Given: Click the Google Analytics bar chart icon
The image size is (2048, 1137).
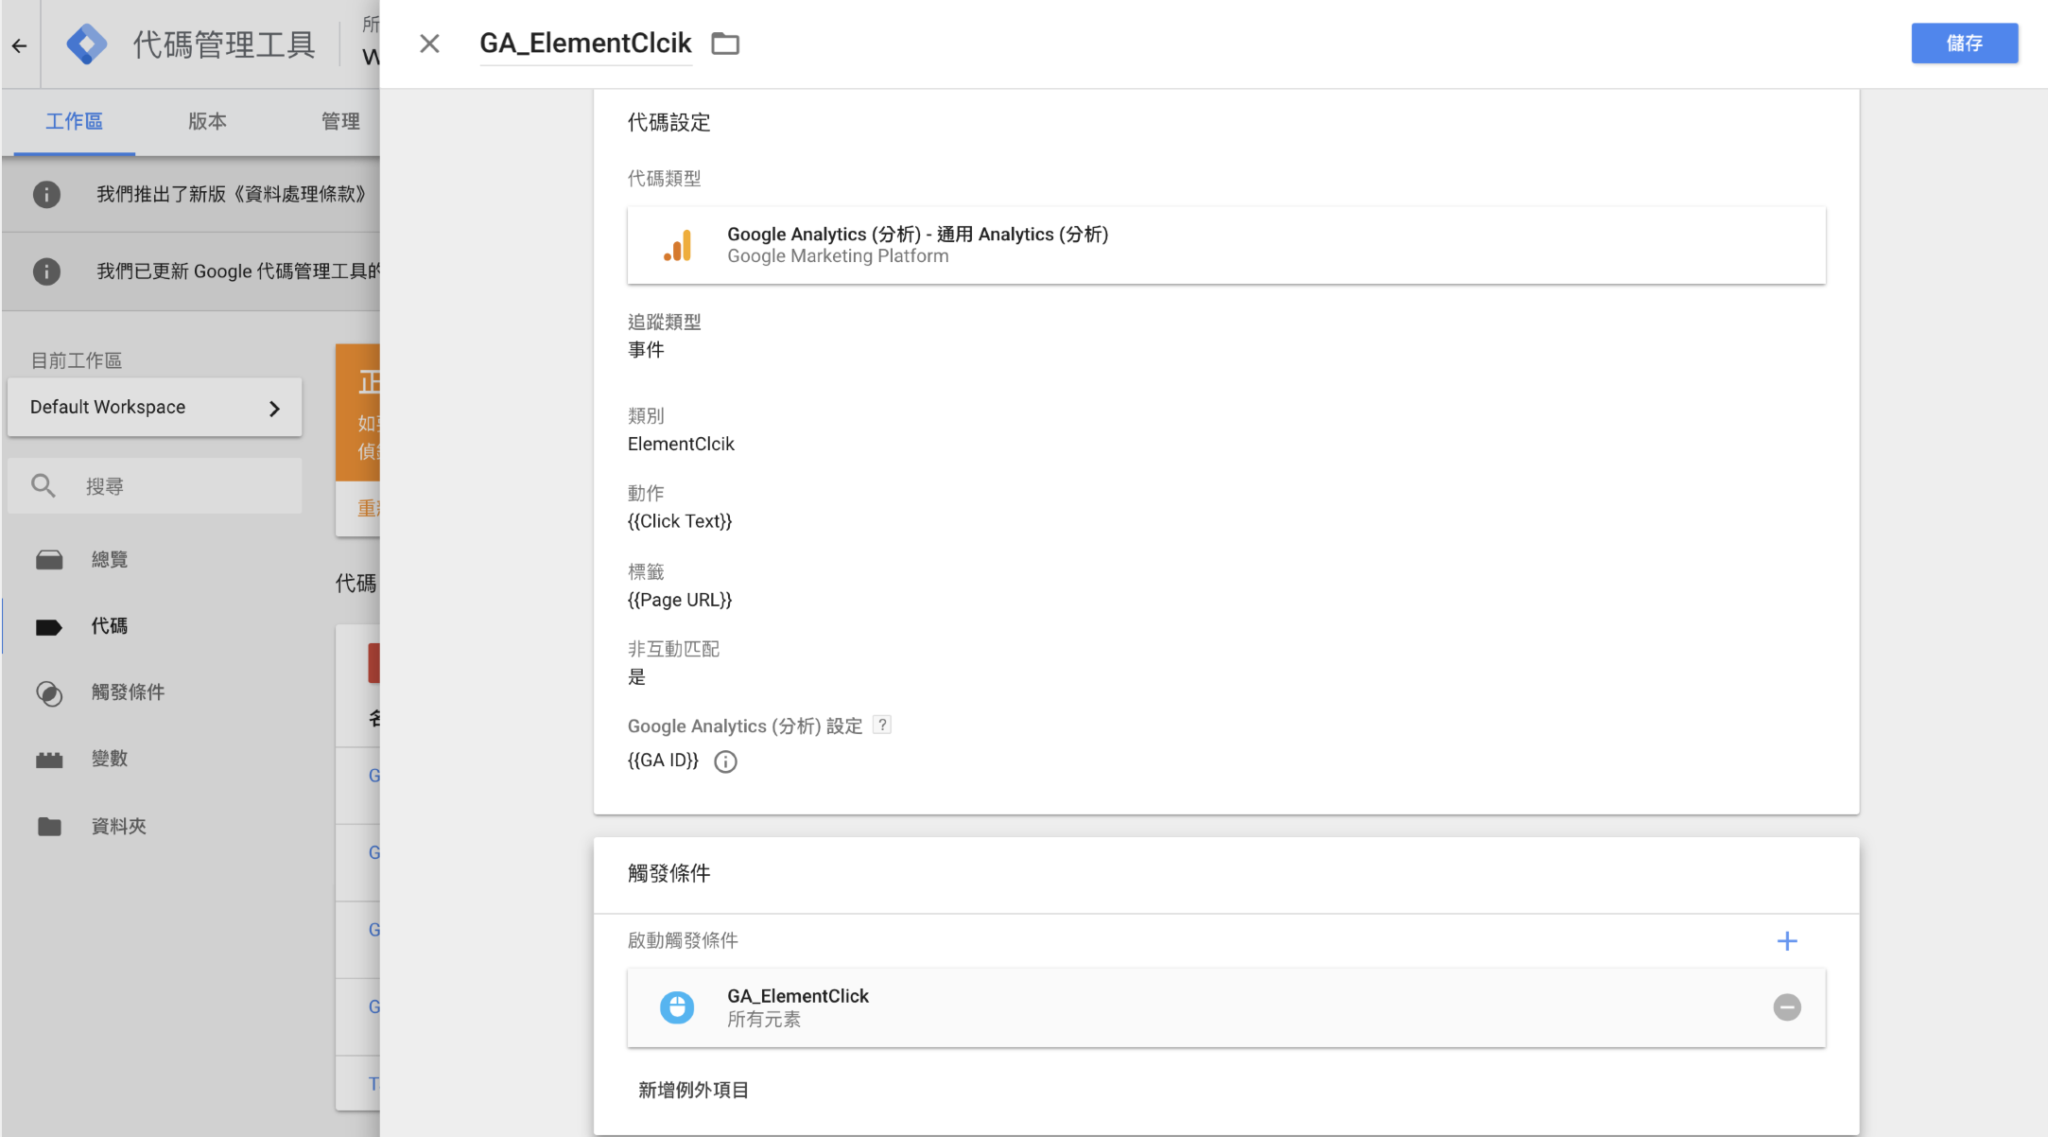Looking at the screenshot, I should [x=676, y=245].
